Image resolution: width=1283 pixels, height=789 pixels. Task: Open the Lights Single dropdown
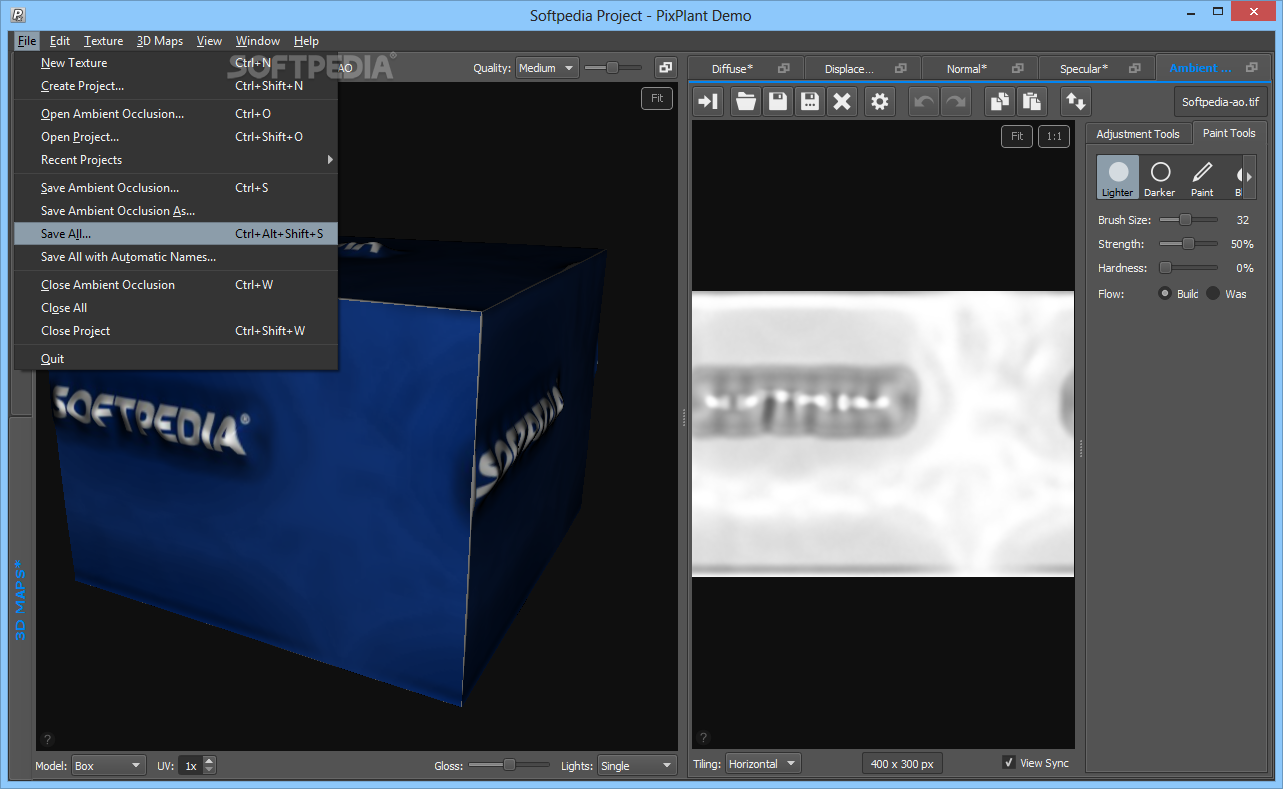[x=637, y=766]
